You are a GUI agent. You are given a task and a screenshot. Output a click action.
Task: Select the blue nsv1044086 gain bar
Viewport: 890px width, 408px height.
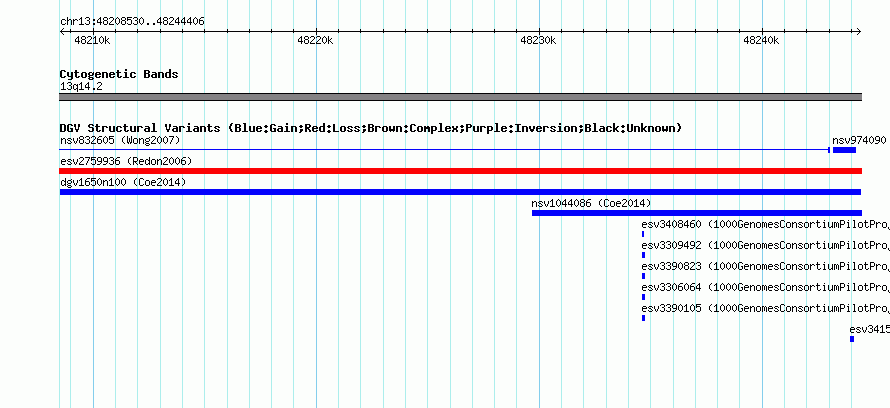coord(696,213)
